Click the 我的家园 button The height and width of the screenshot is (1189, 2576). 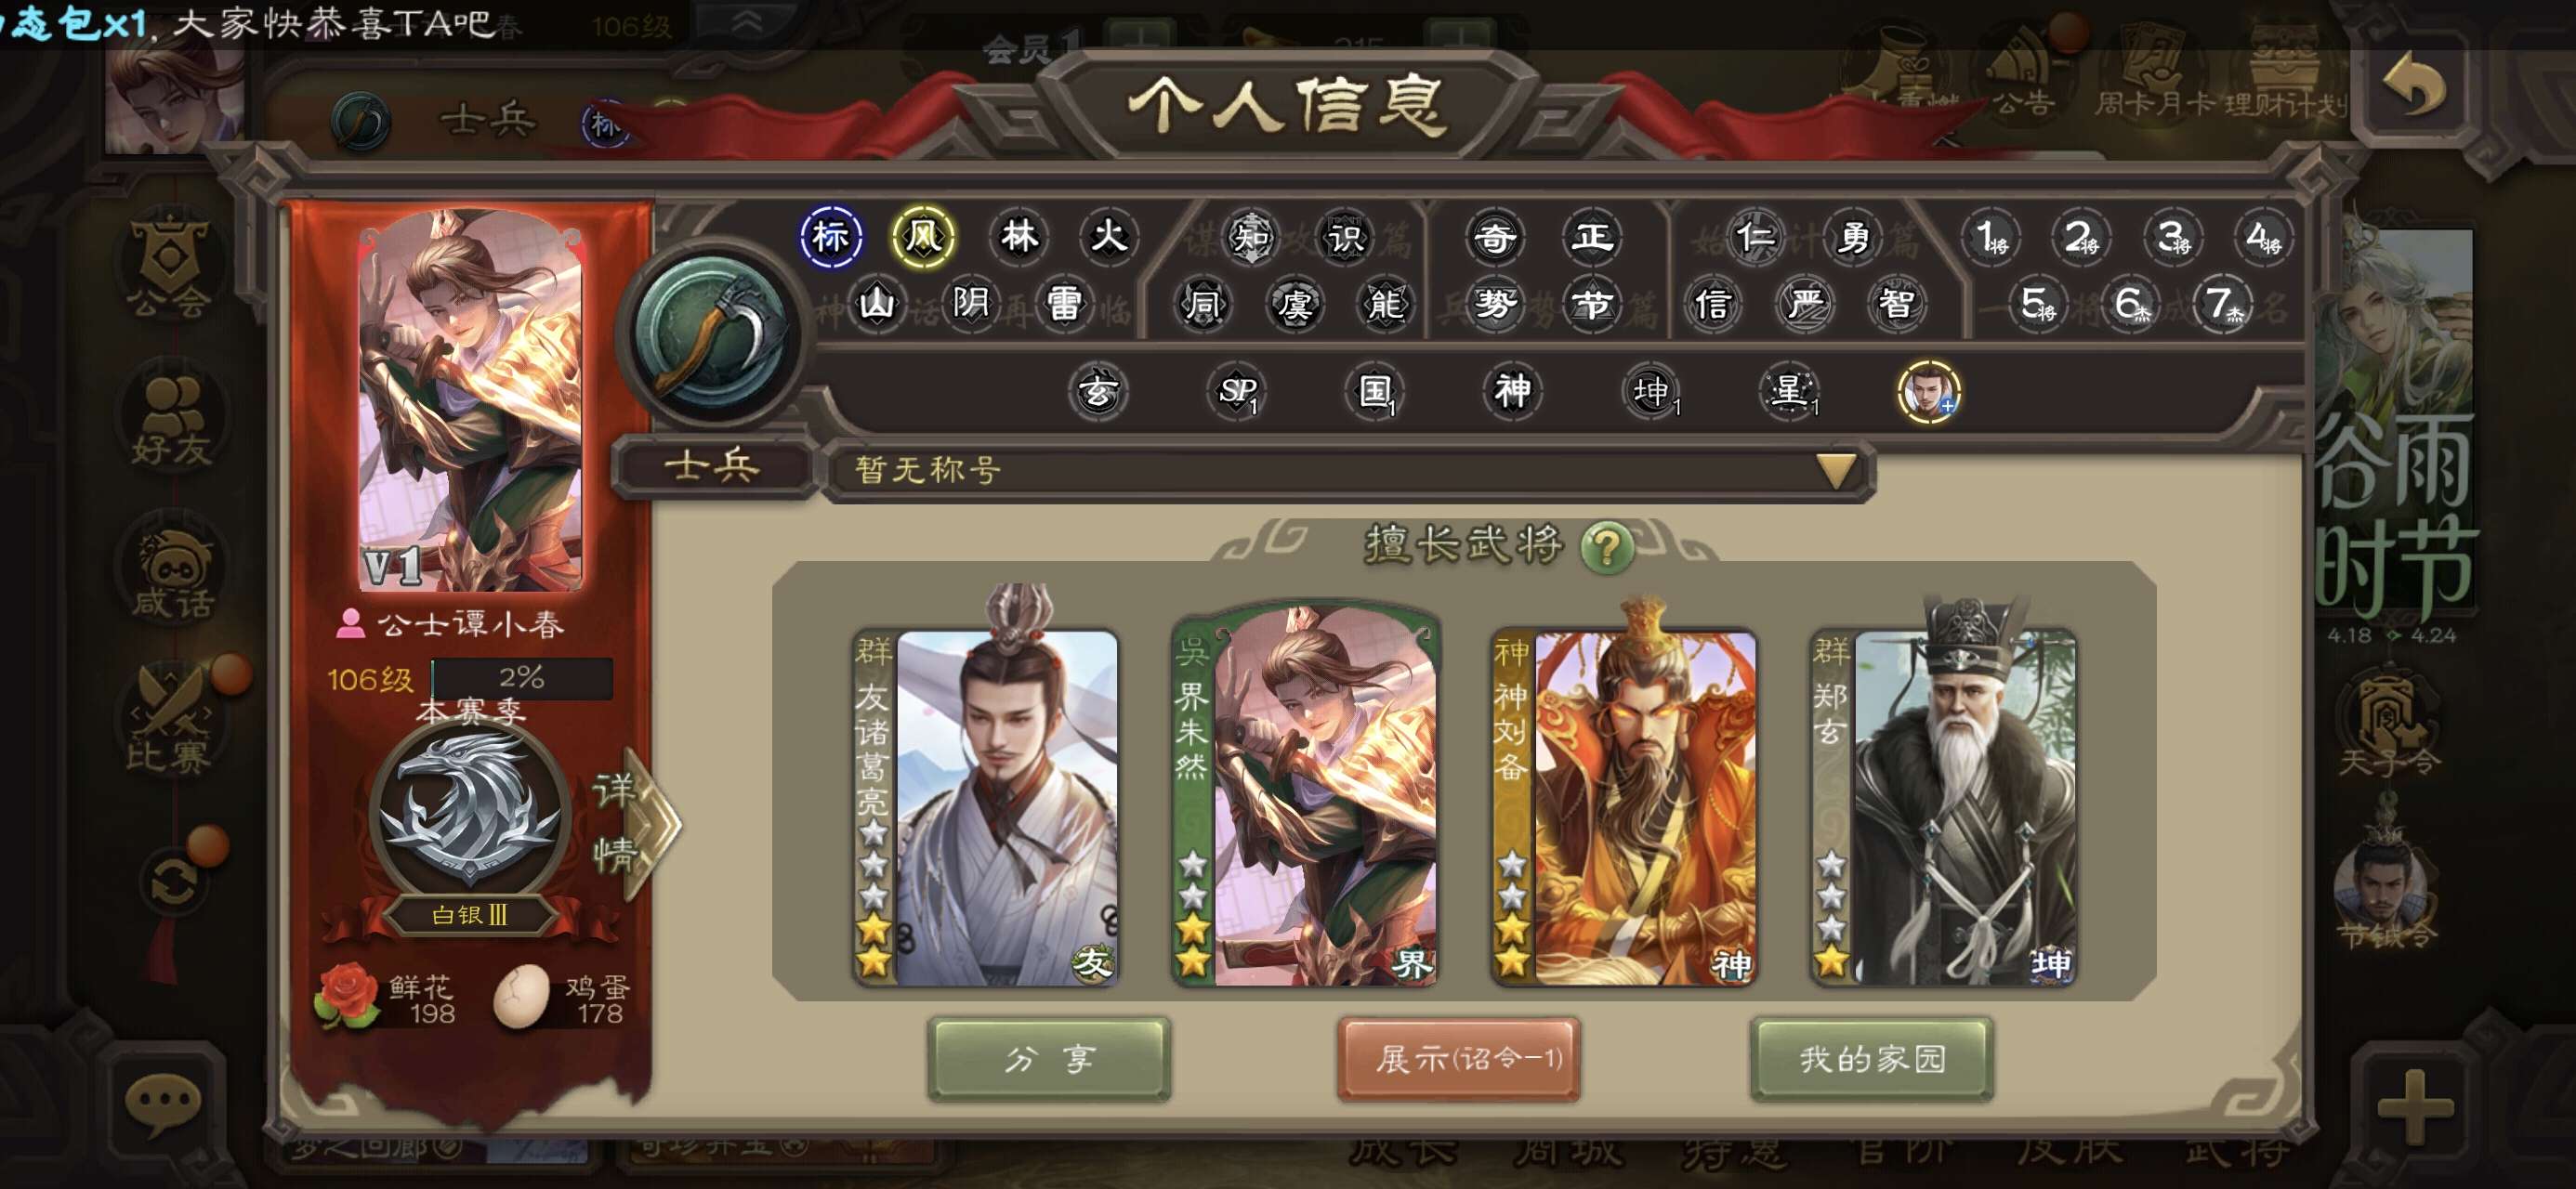[x=1872, y=1059]
